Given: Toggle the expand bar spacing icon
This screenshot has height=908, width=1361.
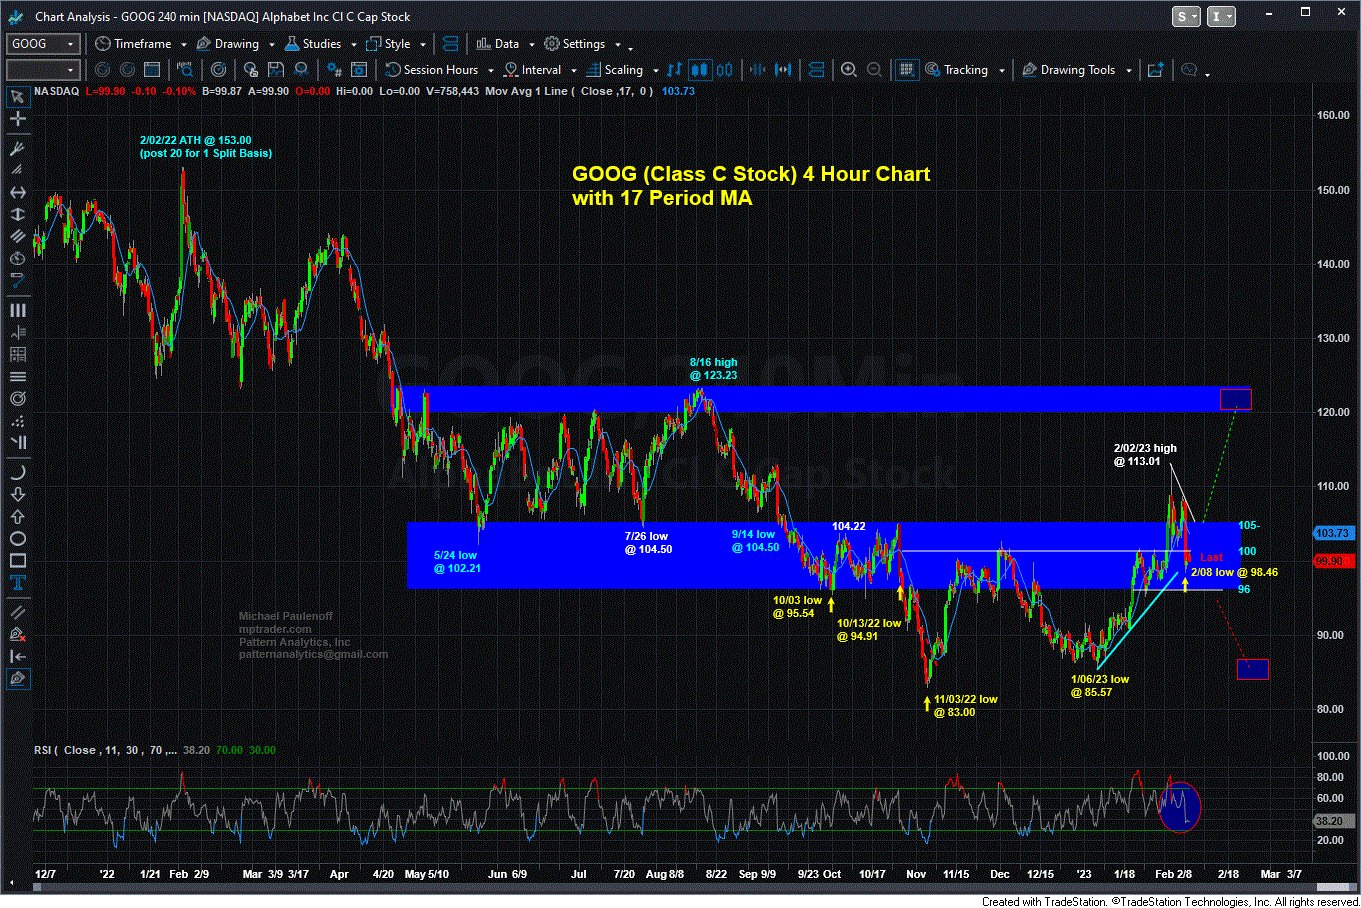Looking at the screenshot, I should pyautogui.click(x=783, y=70).
